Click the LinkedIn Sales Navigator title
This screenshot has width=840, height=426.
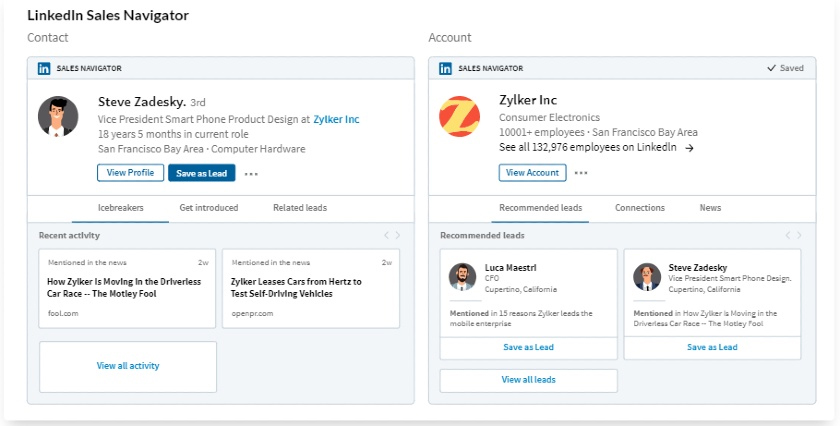point(108,16)
